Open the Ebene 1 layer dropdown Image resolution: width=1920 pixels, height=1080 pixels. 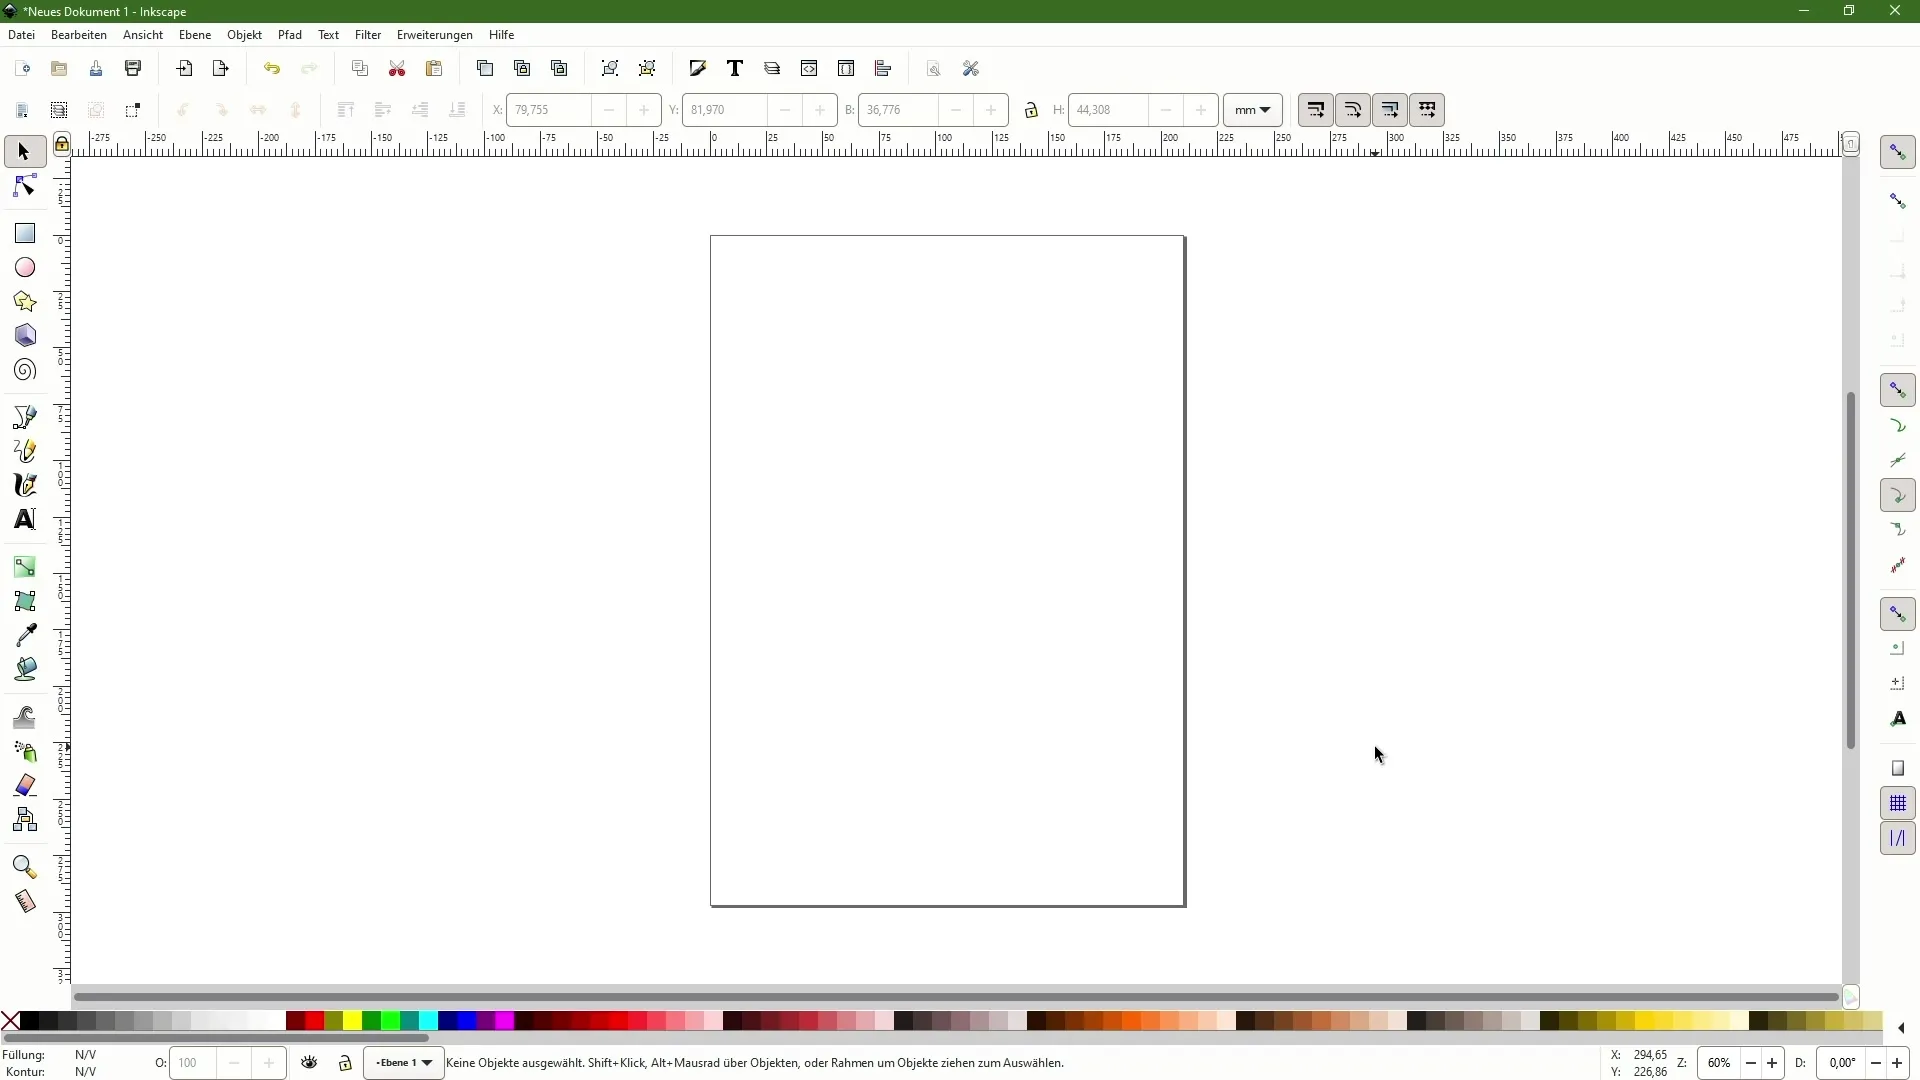click(404, 1063)
